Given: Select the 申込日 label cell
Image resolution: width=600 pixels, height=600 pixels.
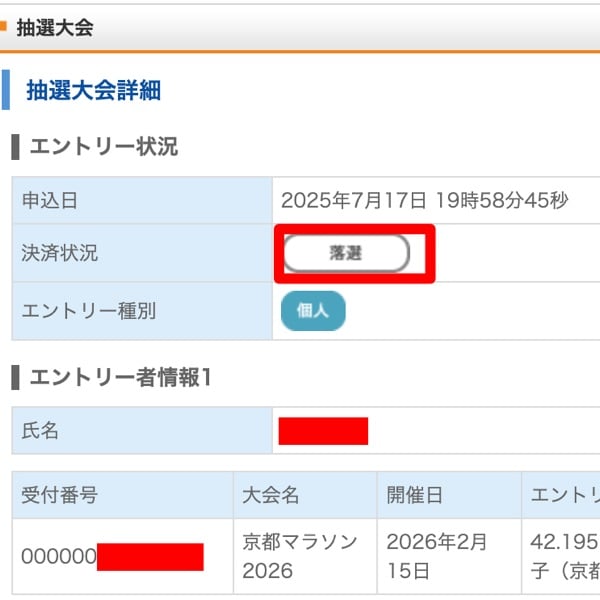Looking at the screenshot, I should point(50,201).
